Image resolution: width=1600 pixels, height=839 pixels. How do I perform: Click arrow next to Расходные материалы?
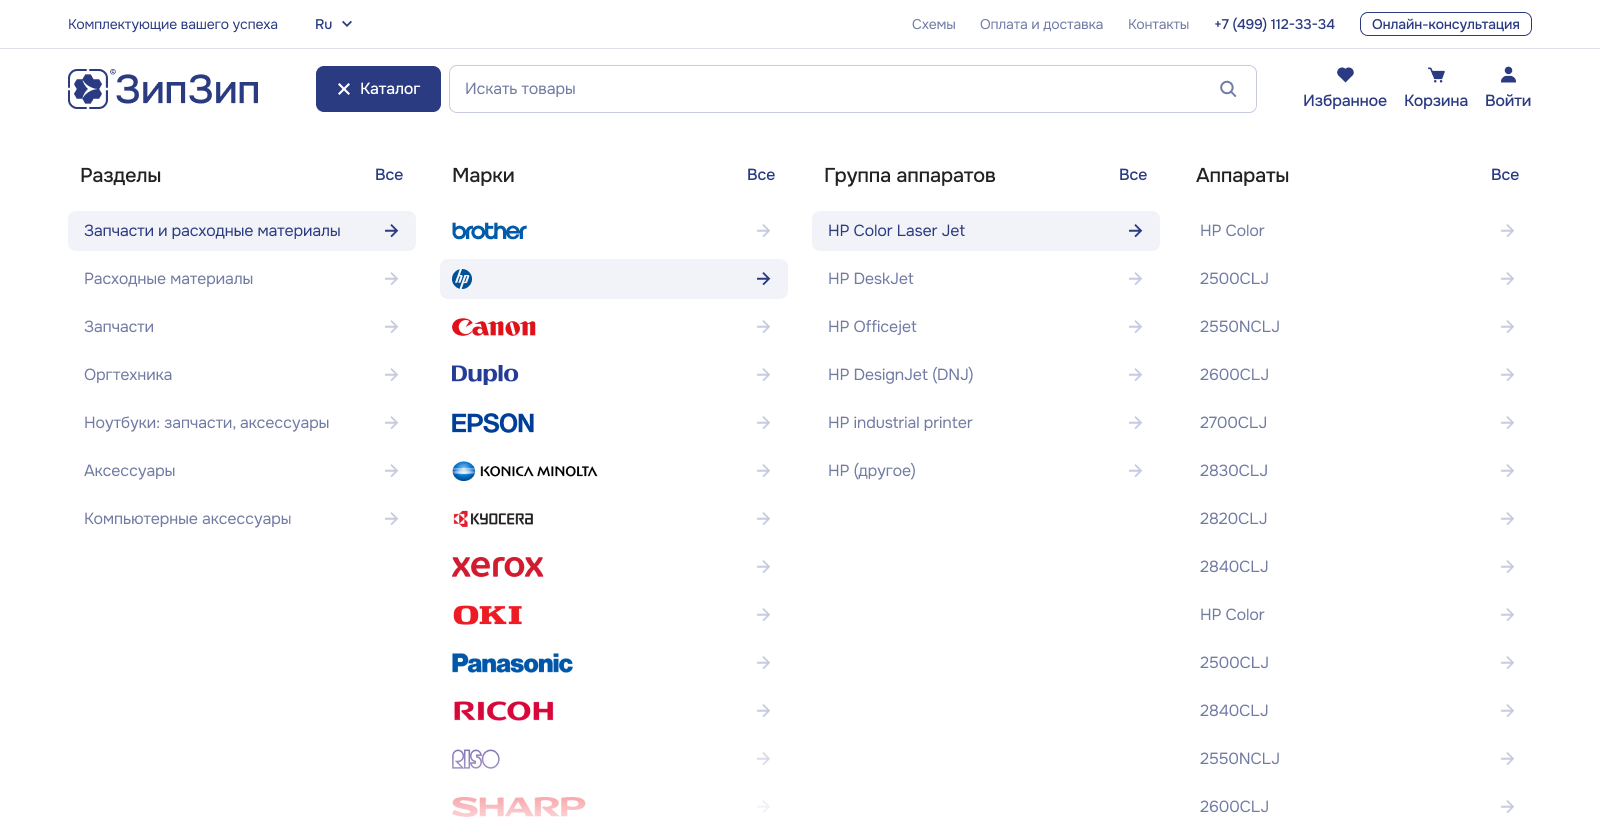pos(391,279)
